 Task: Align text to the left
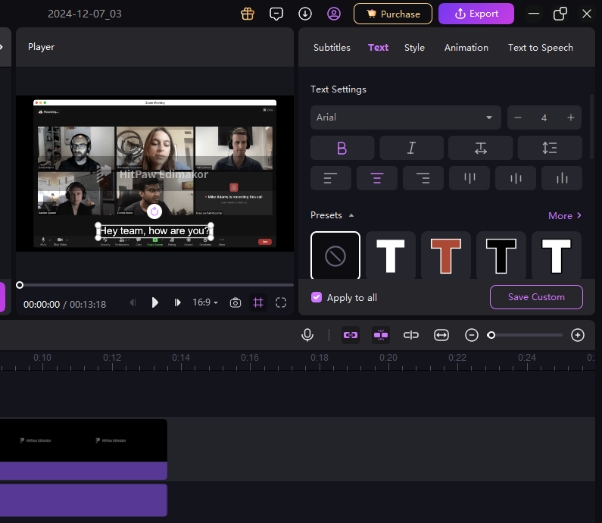pos(331,178)
